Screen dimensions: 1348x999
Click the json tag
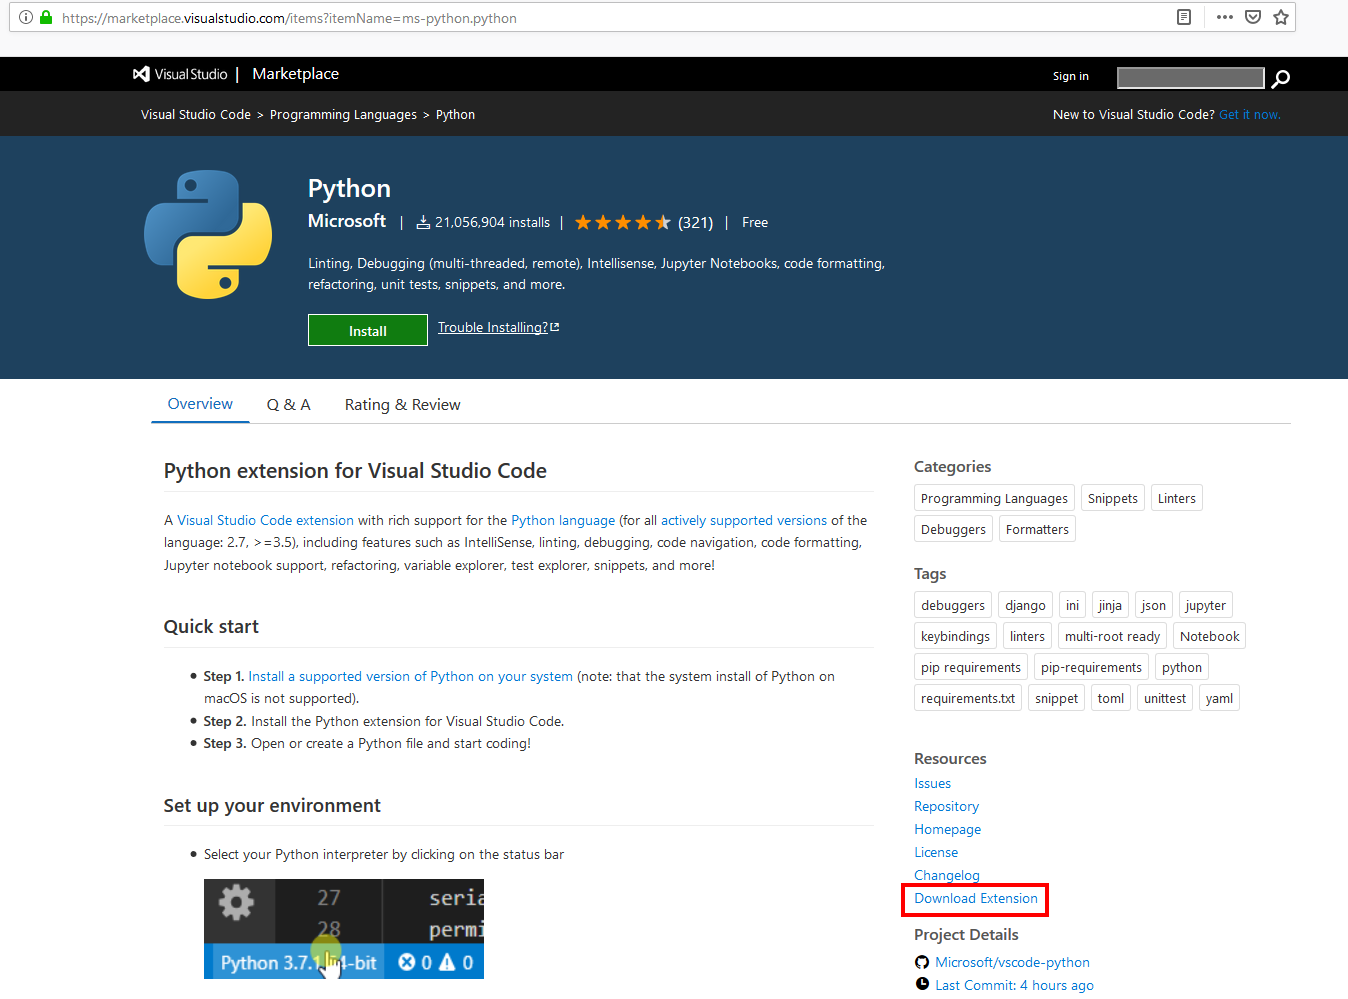[x=1154, y=605]
